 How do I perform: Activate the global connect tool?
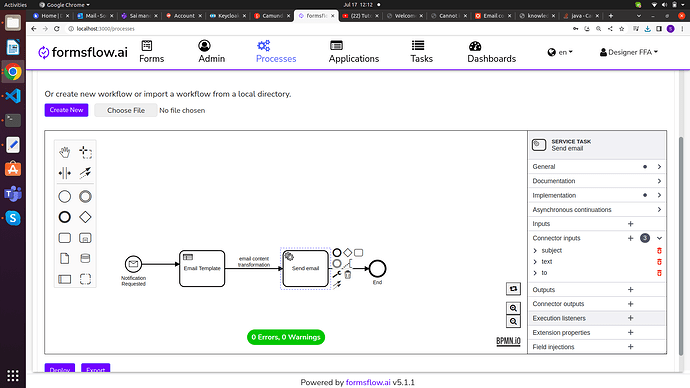85,173
